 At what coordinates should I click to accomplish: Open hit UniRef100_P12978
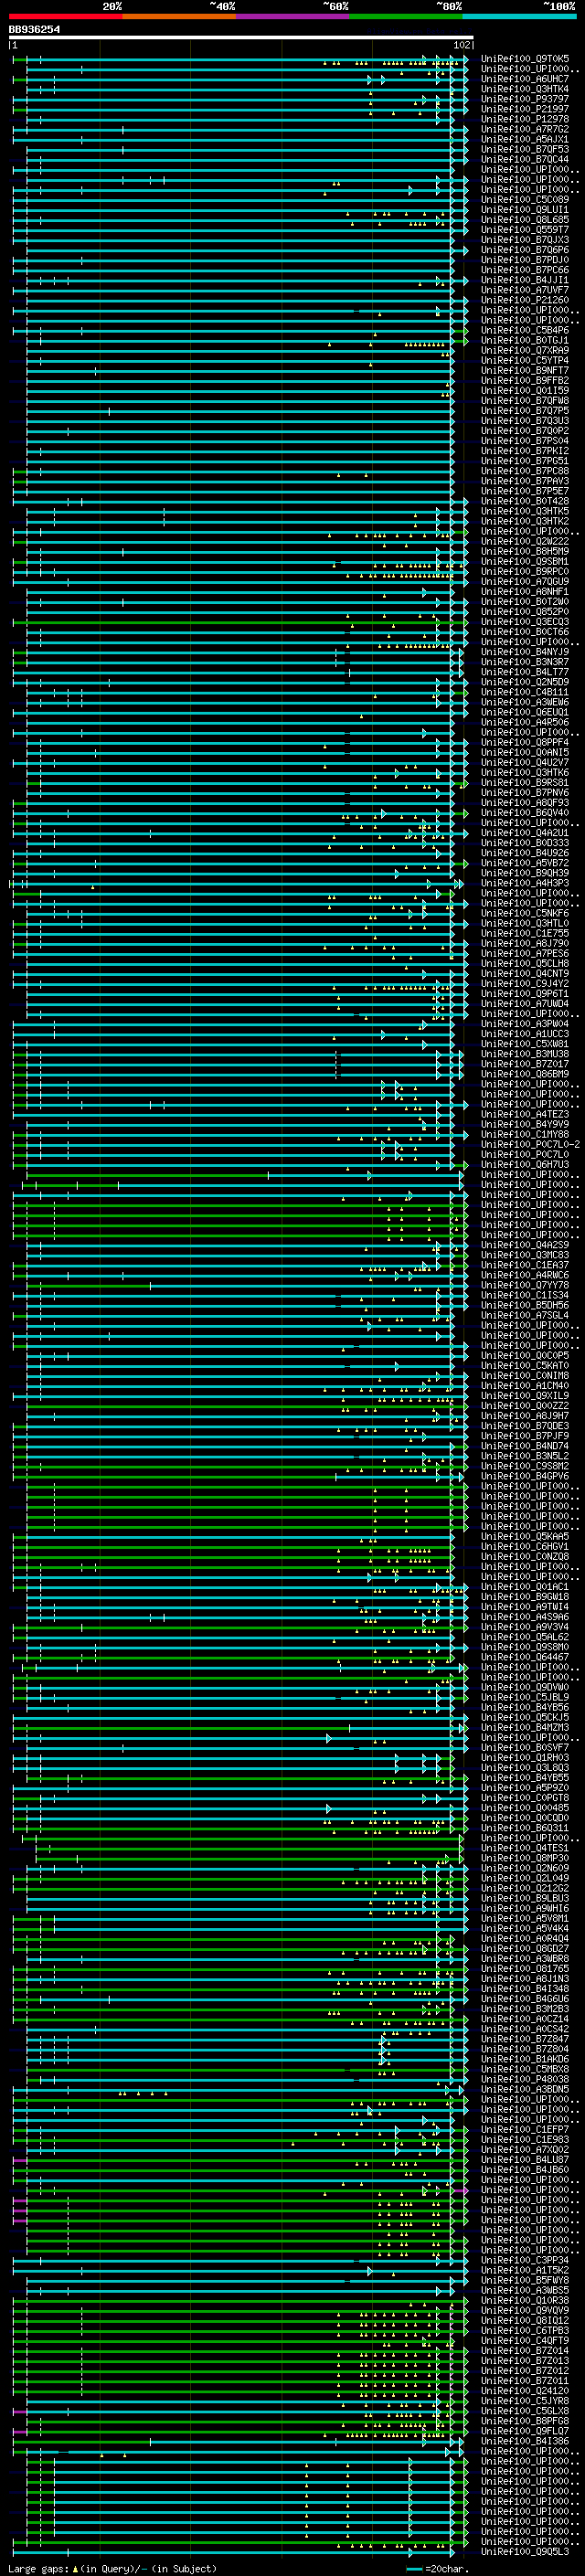point(525,119)
